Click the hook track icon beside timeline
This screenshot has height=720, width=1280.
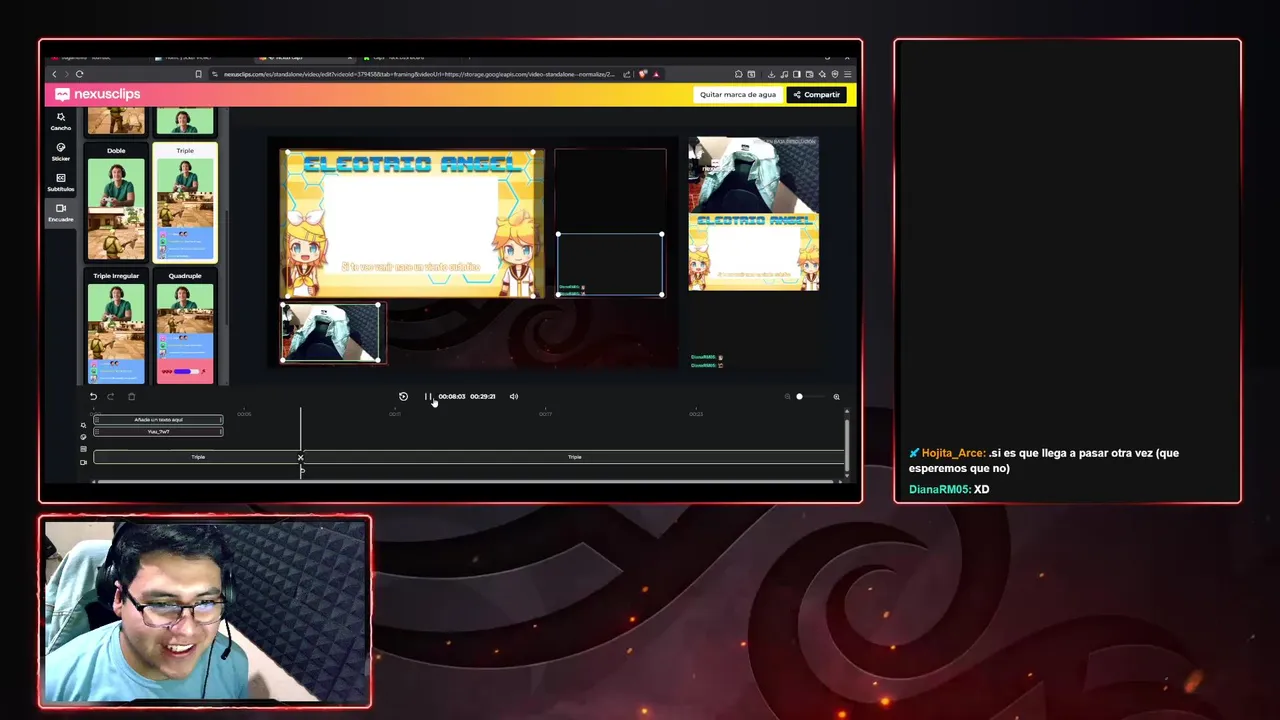[83, 425]
